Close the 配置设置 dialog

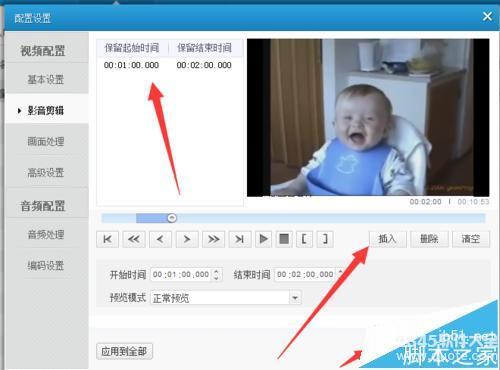487,16
